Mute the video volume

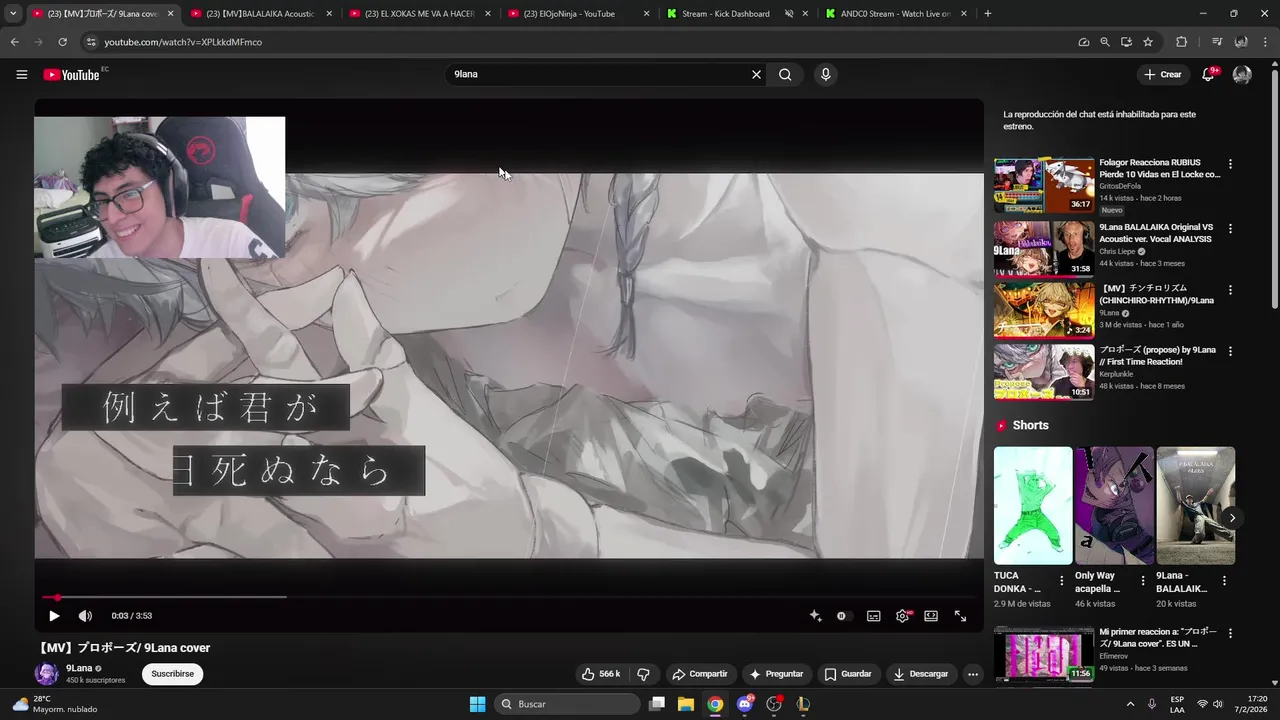point(85,616)
